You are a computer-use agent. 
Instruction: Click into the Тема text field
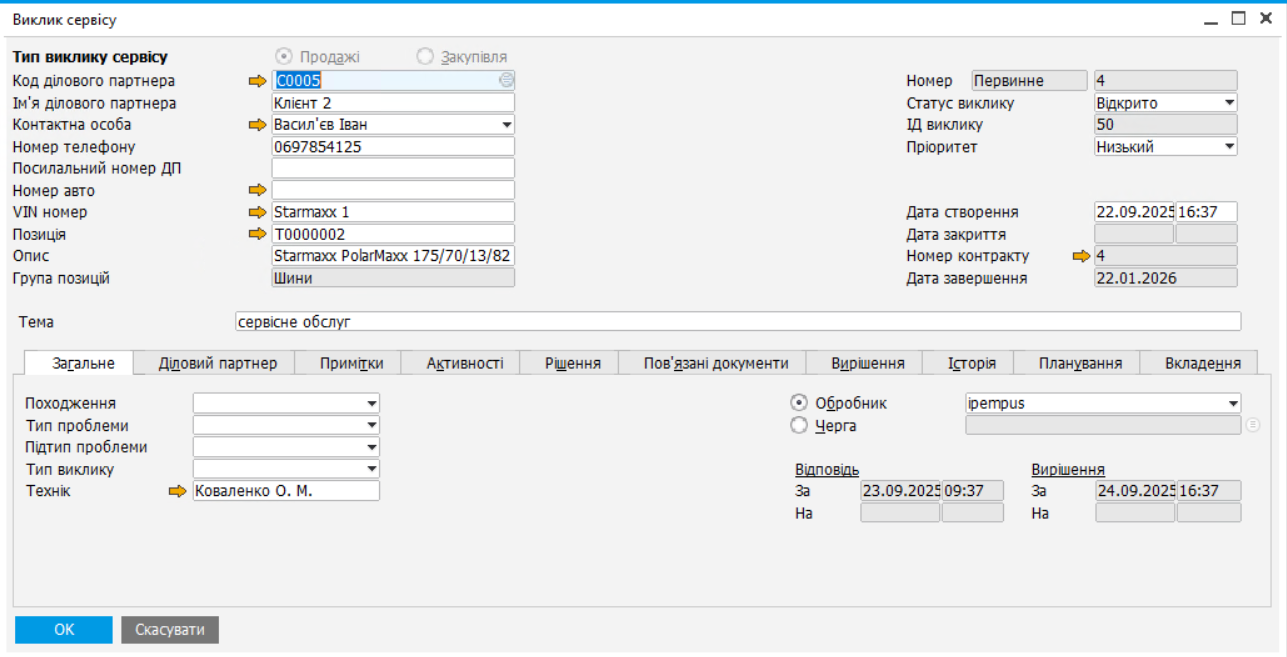click(x=737, y=321)
